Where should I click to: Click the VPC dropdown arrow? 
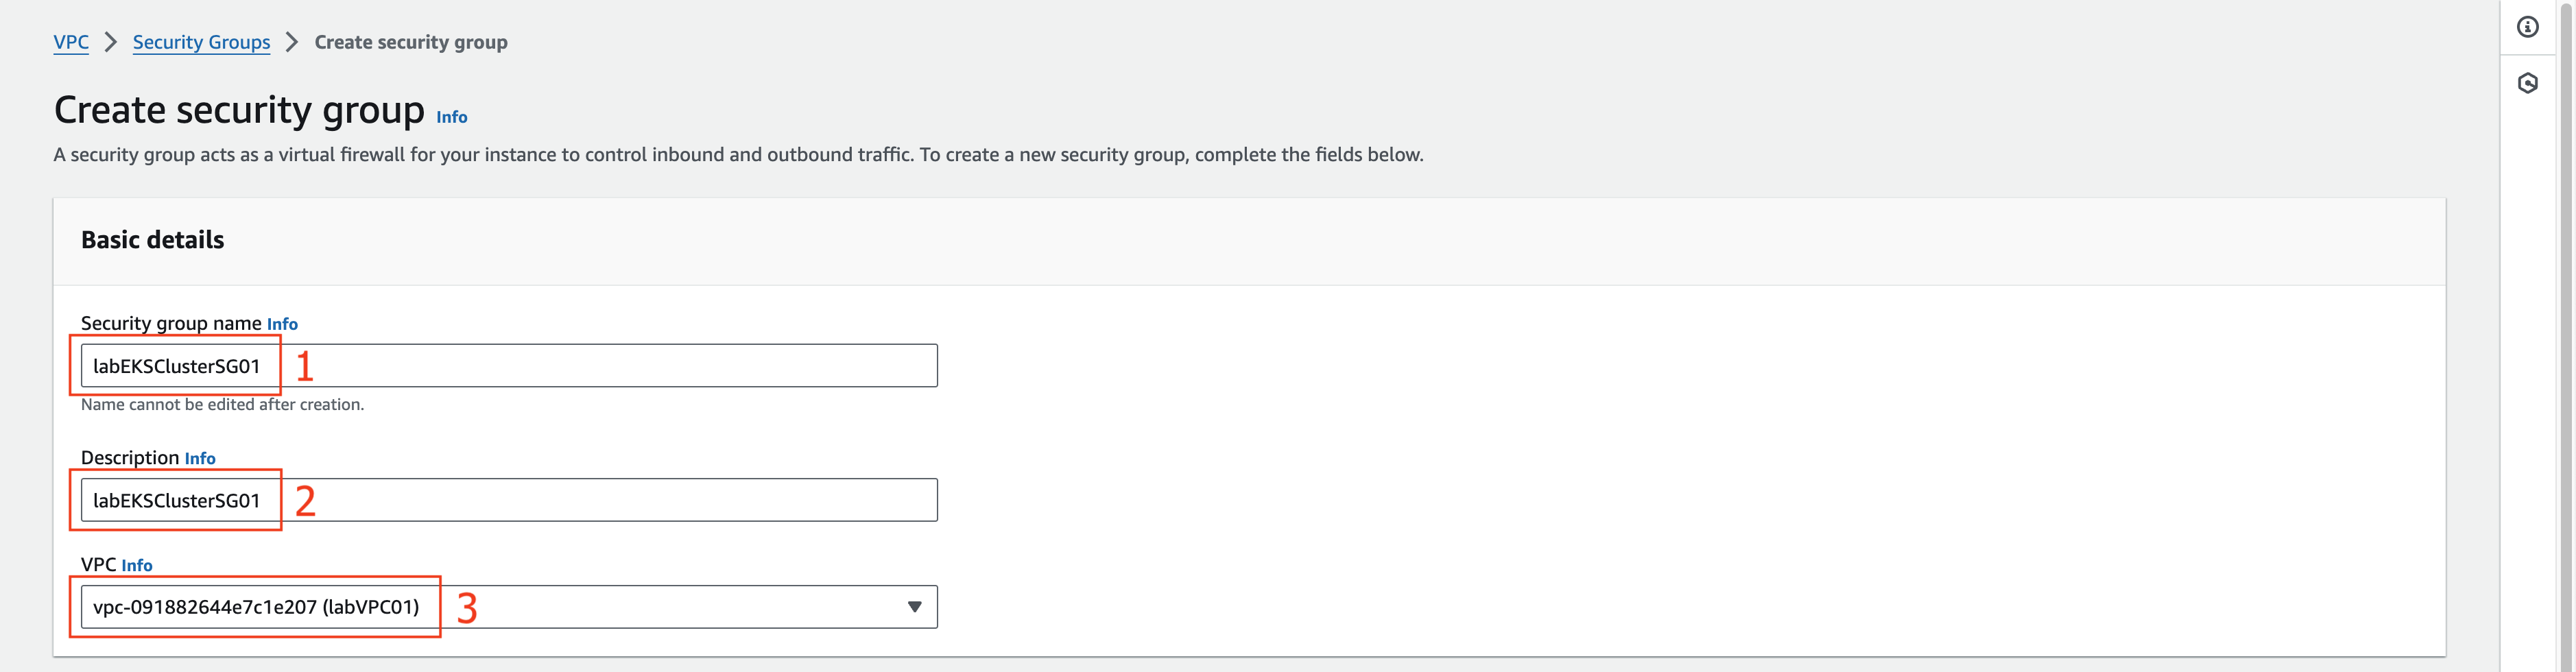[914, 607]
